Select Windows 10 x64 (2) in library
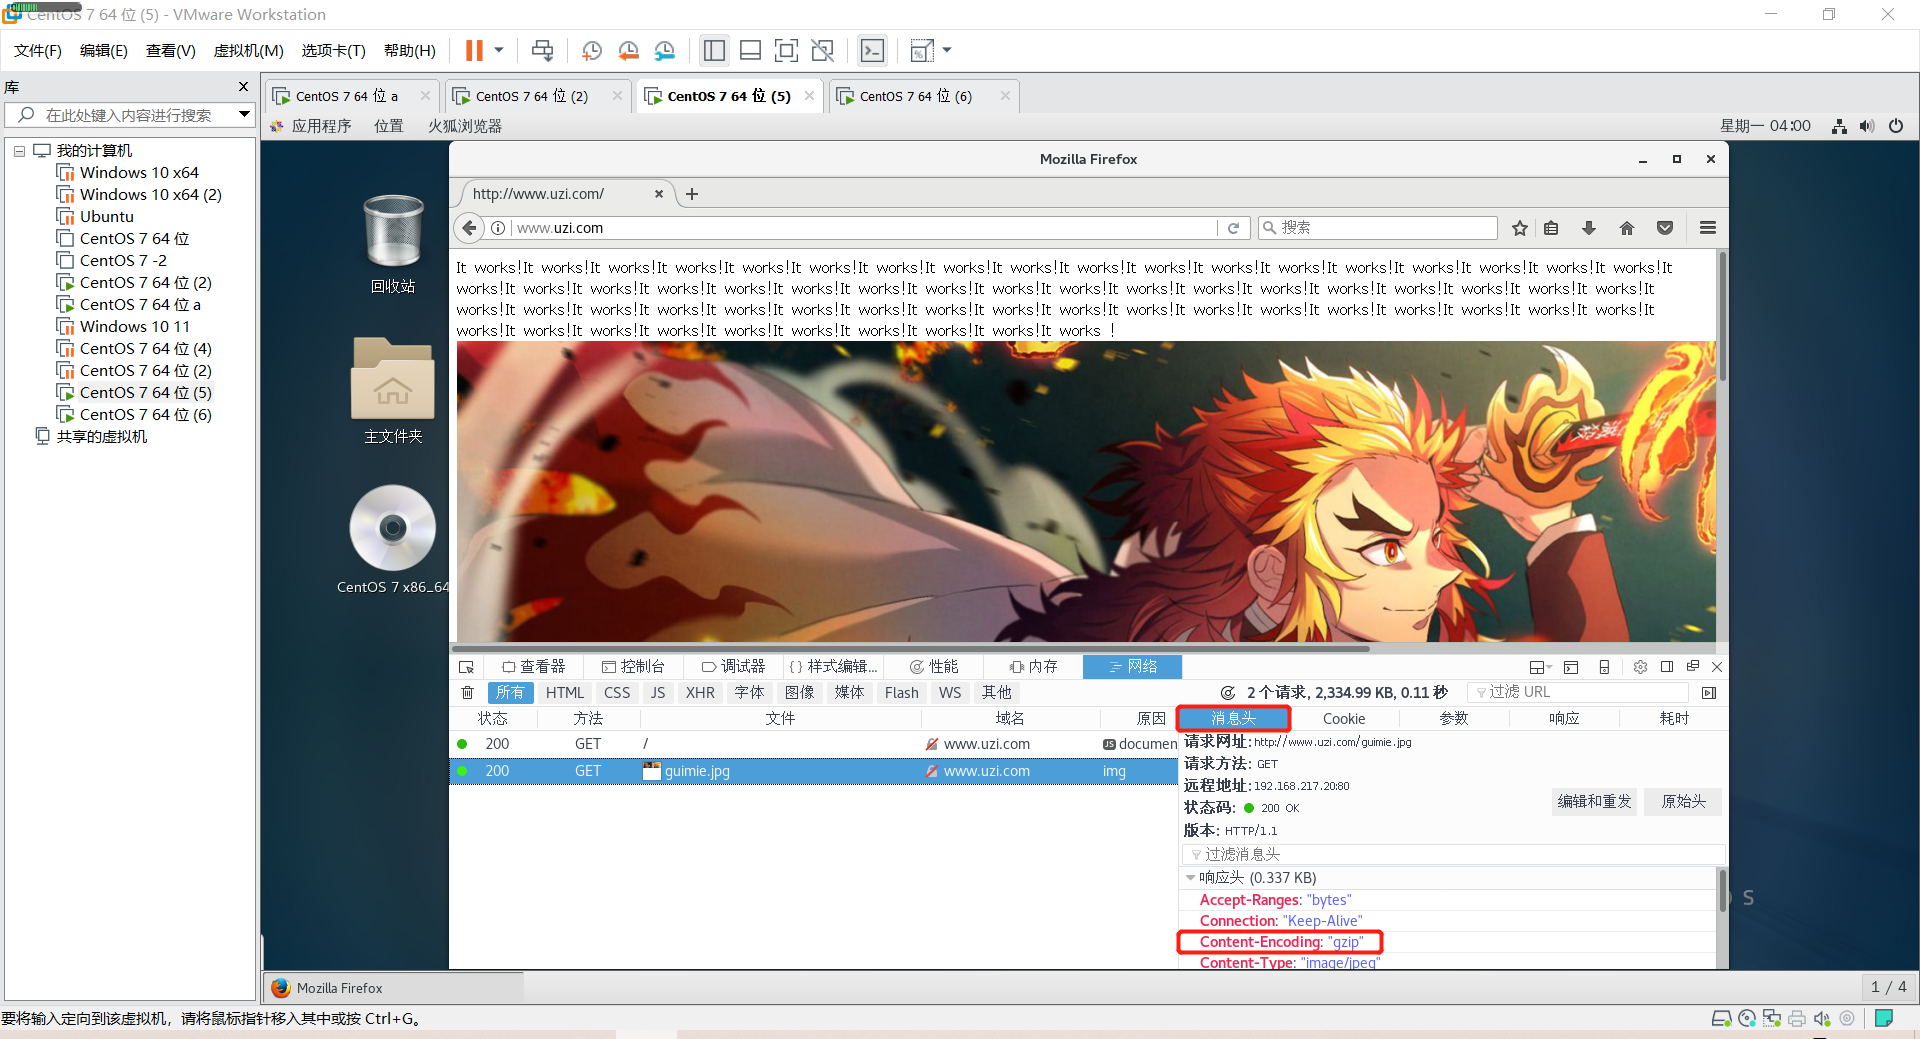Image resolution: width=1920 pixels, height=1039 pixels. click(x=151, y=195)
